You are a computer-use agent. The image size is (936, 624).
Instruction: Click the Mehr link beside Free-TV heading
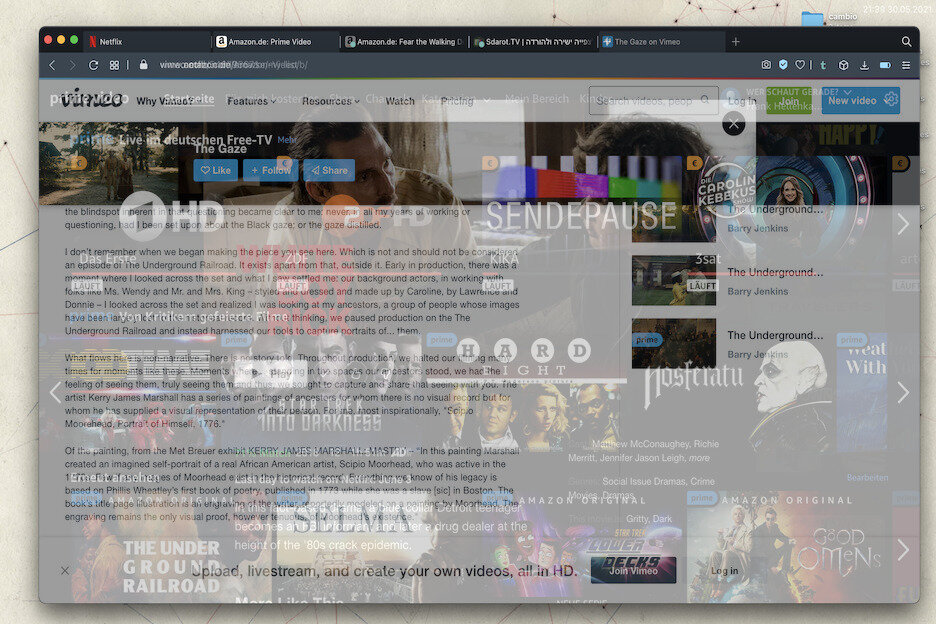[x=287, y=140]
